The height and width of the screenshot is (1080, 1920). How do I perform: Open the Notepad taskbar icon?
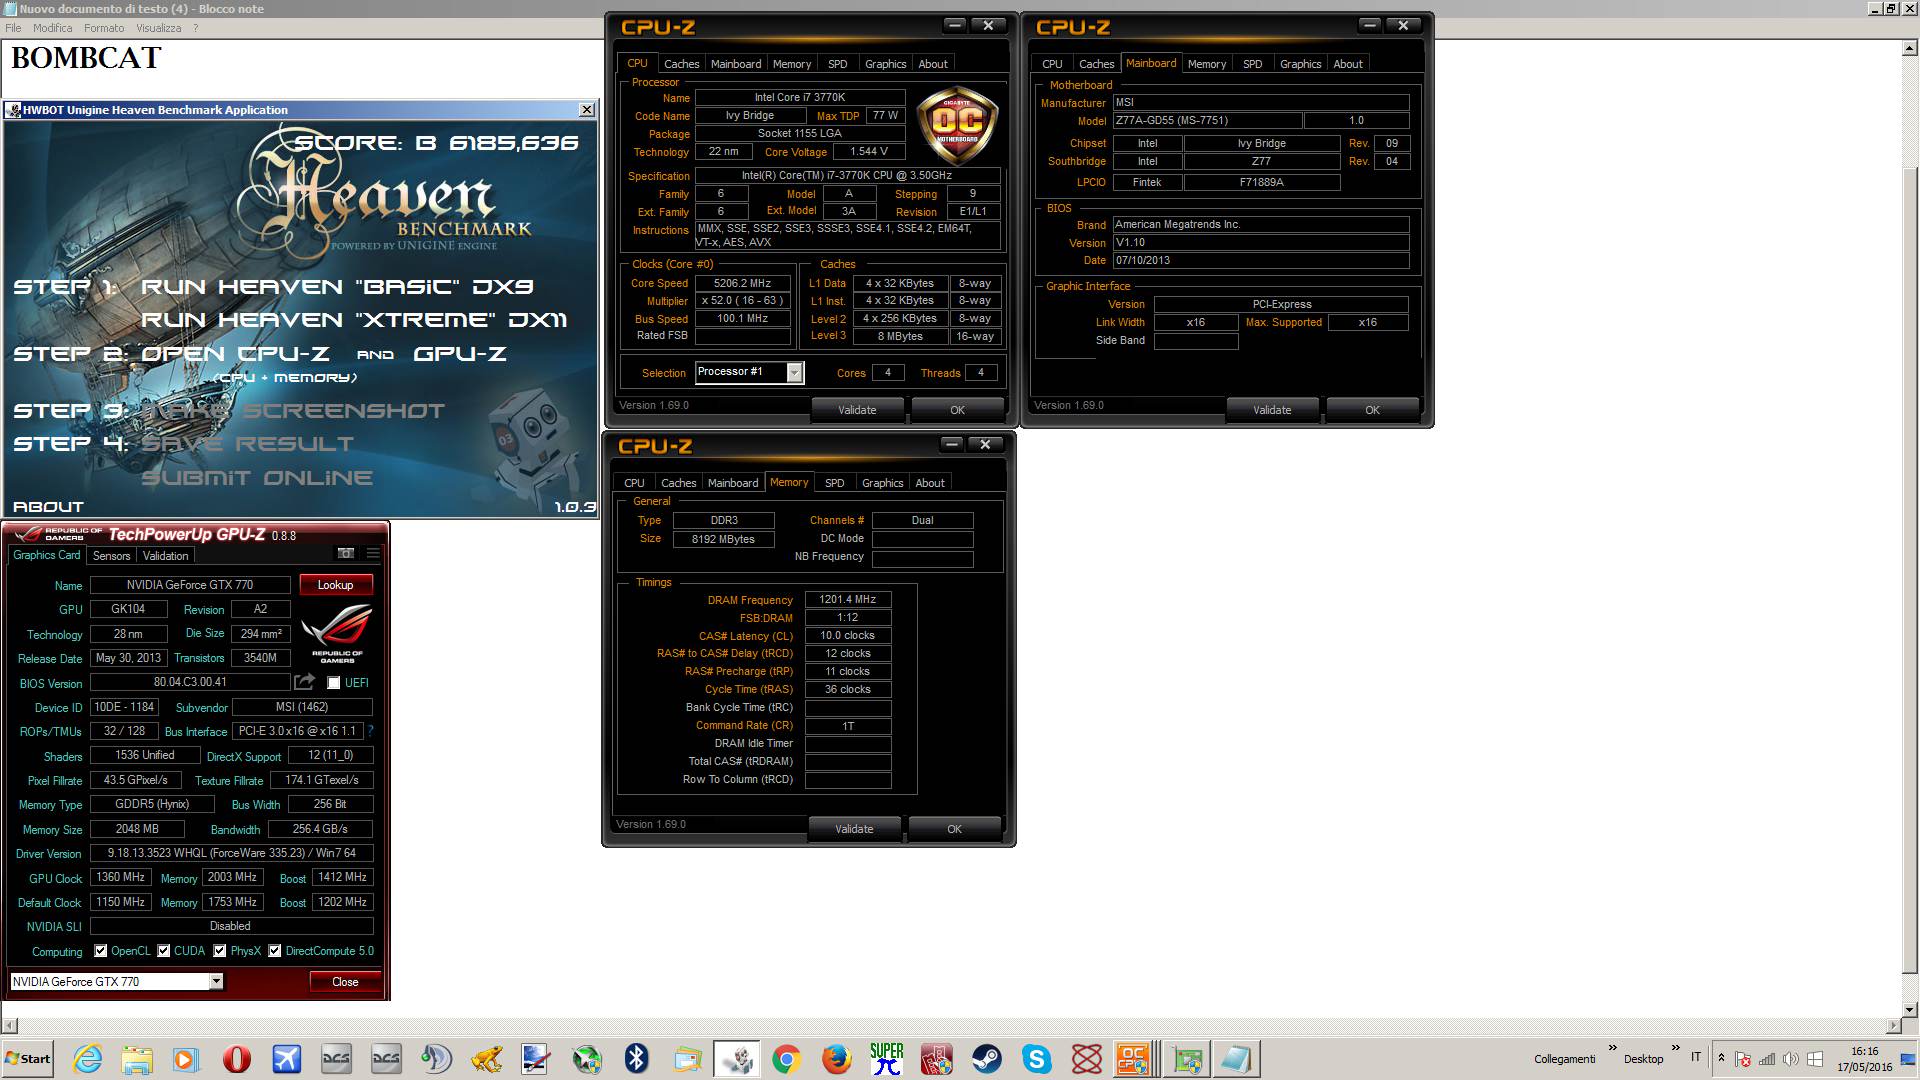coord(1236,1058)
